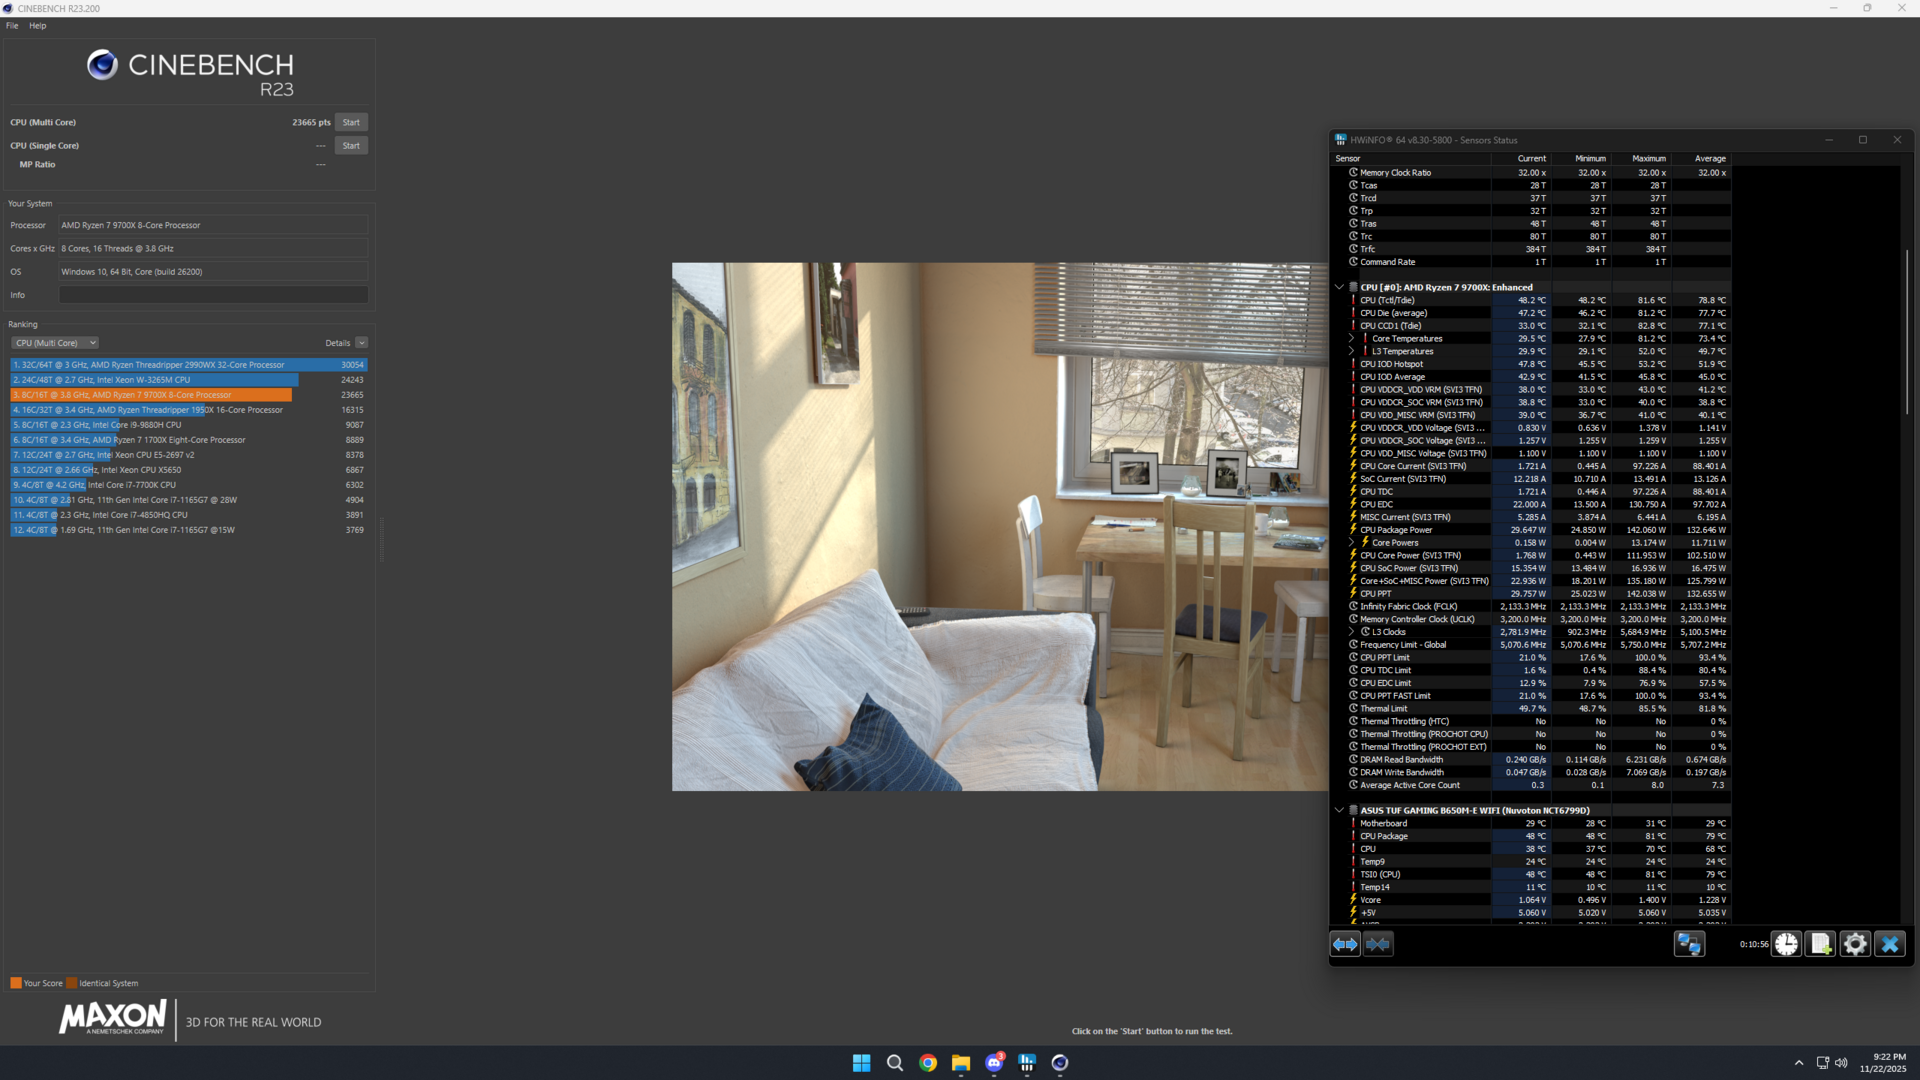
Task: Click the HWiNFO collapse columns arrows icon
Action: (x=1378, y=944)
